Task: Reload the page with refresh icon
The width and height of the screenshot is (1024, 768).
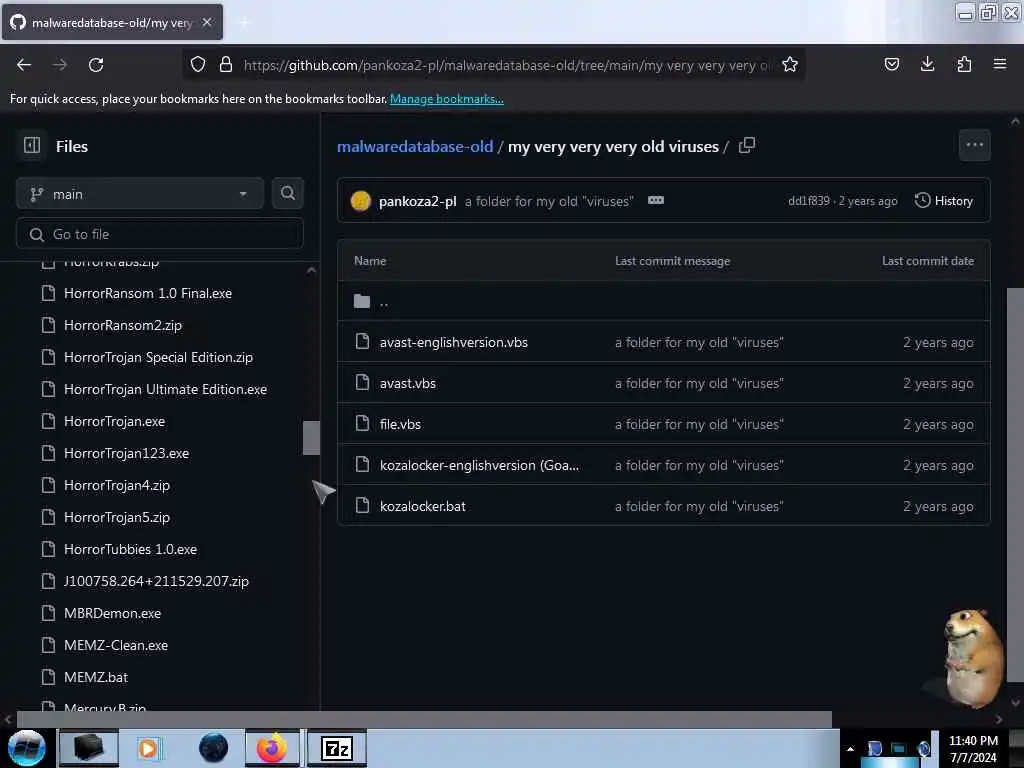Action: [96, 65]
